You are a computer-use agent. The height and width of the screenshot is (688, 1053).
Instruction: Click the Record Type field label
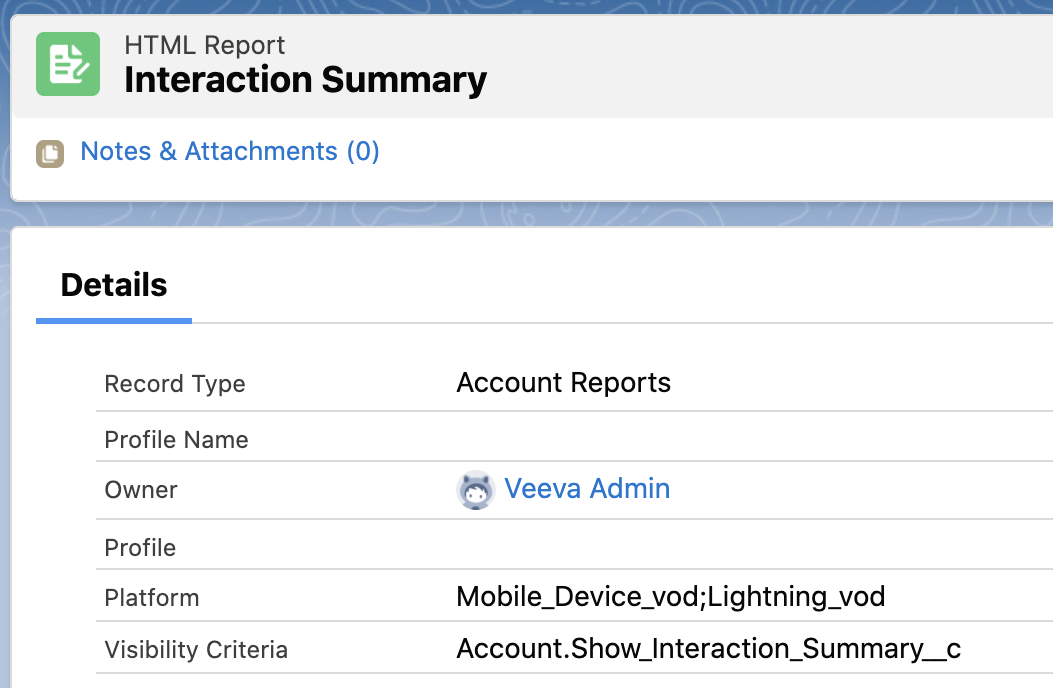[x=175, y=384]
